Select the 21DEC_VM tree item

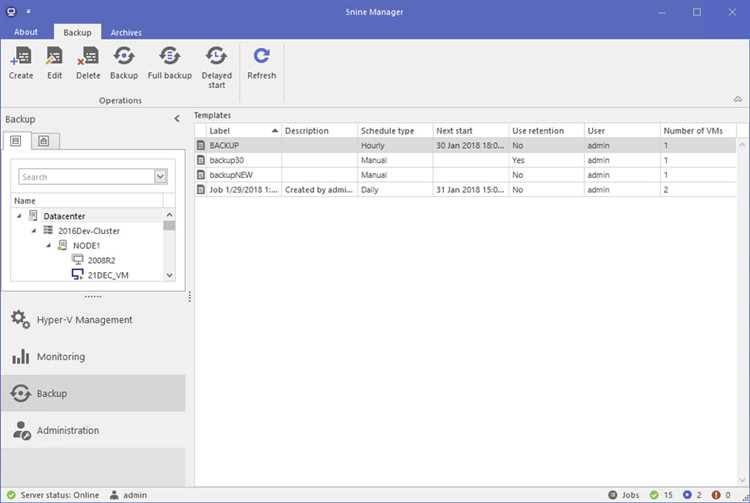(108, 275)
